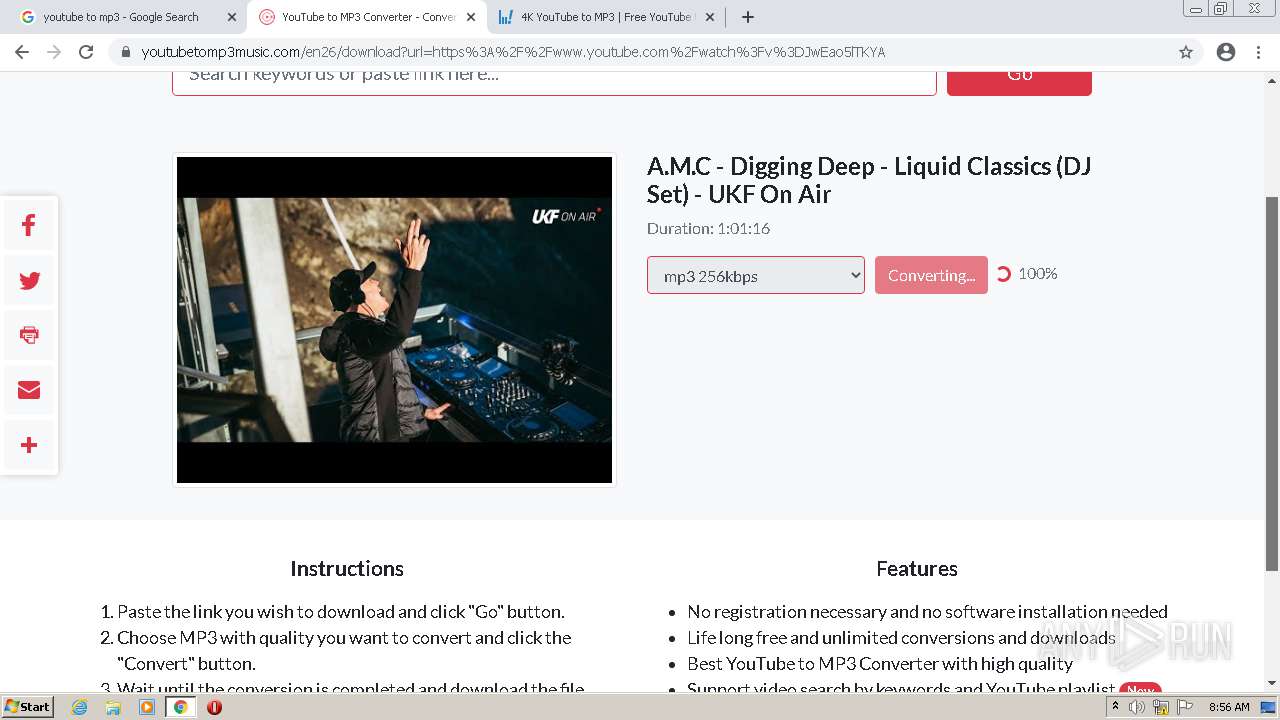
Task: Click the scrollbar down arrow
Action: pos(1272,684)
